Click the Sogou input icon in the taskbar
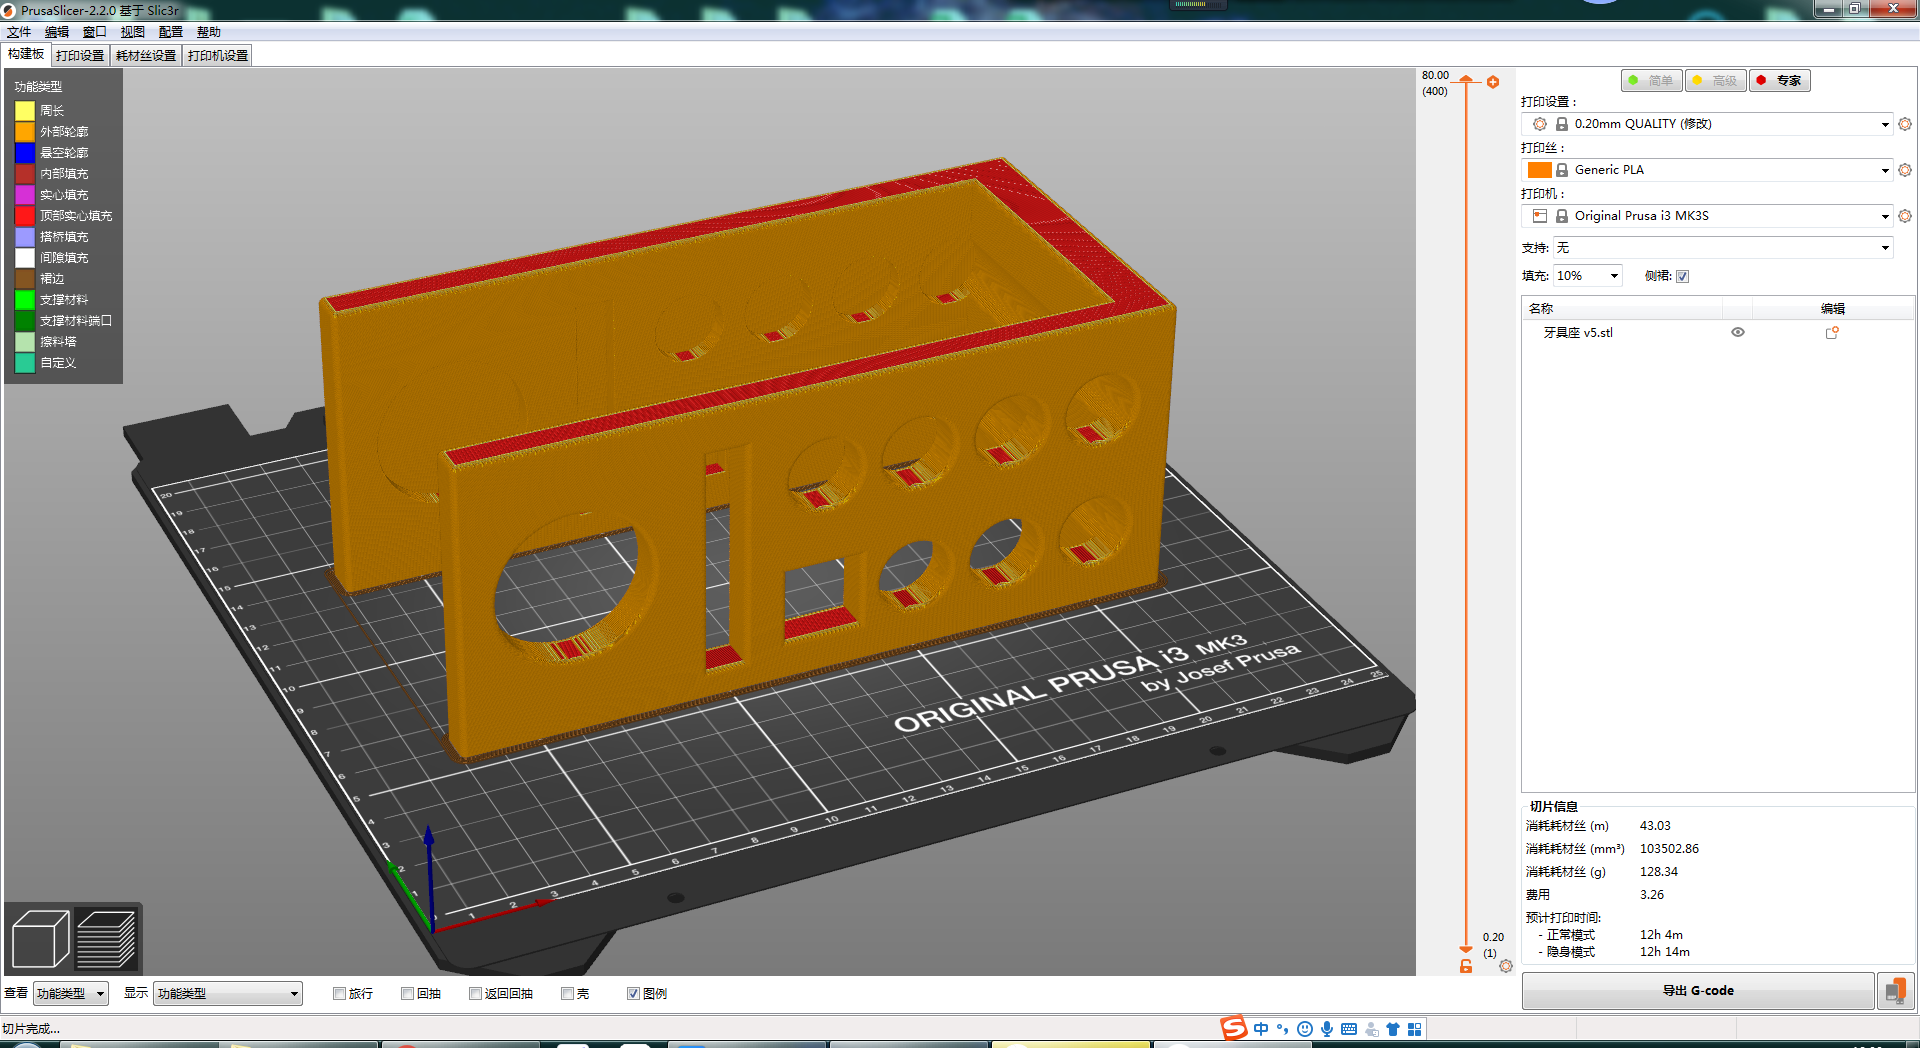 1232,1028
